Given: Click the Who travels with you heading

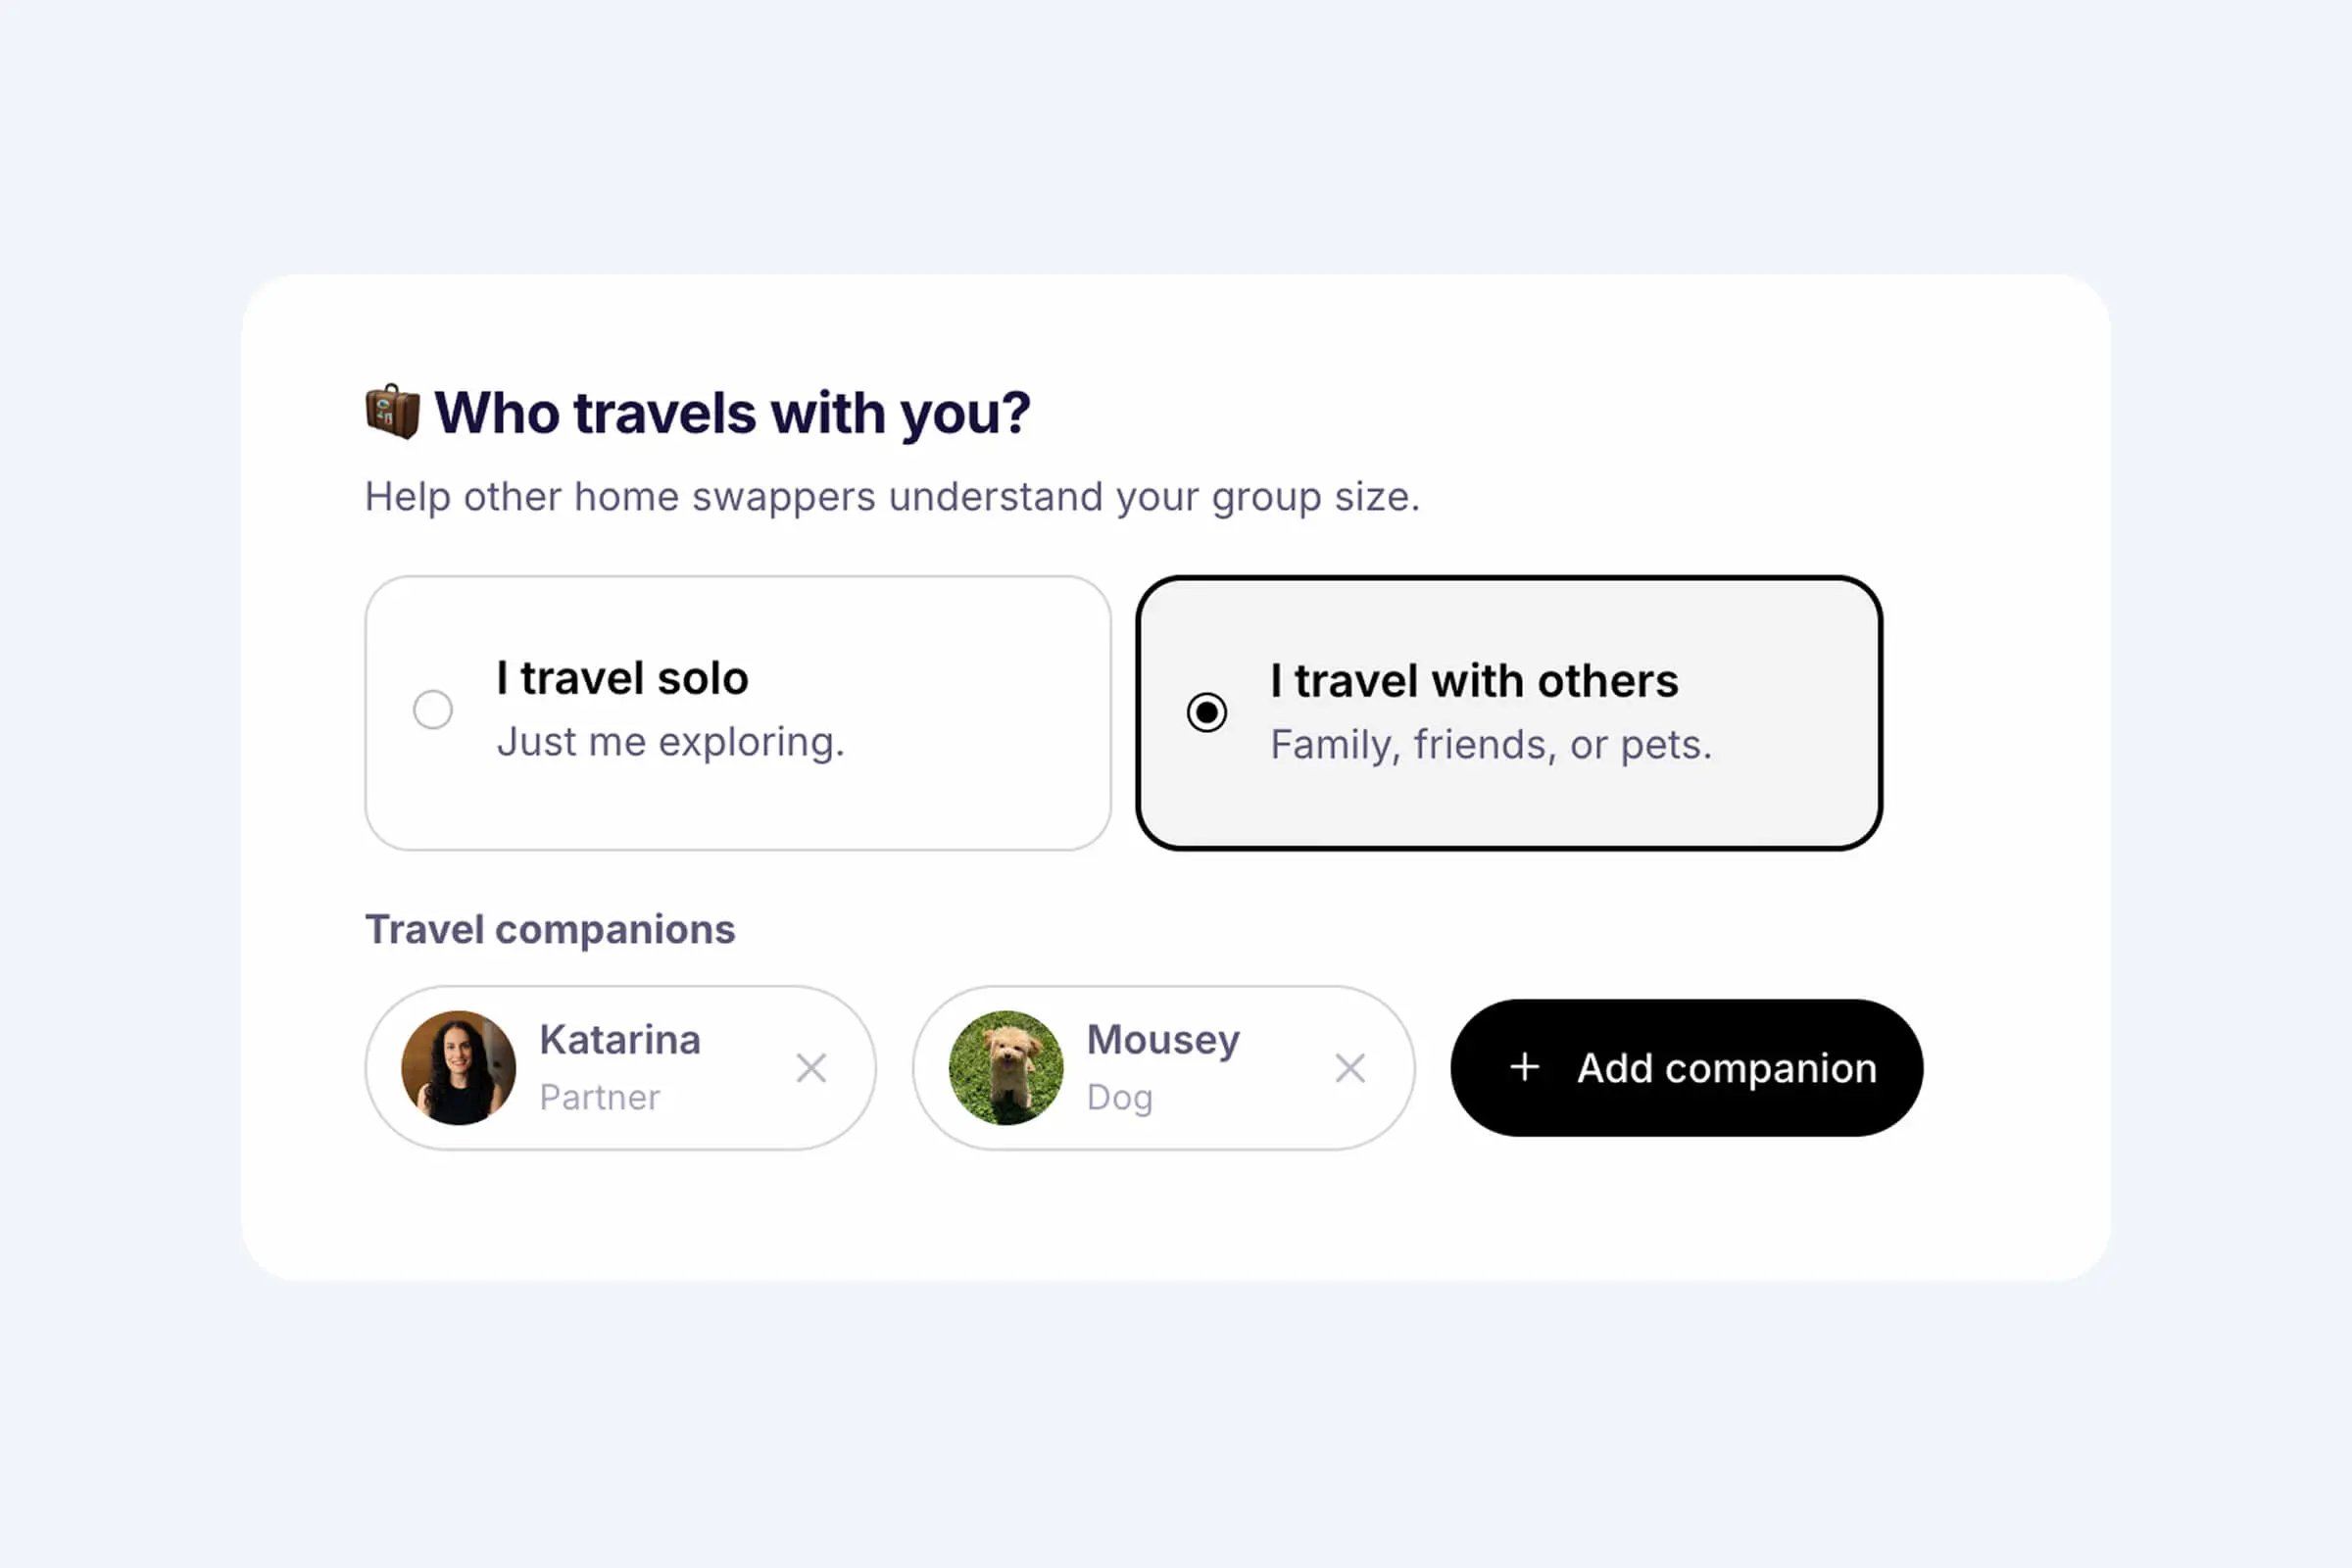Looking at the screenshot, I should coord(731,411).
